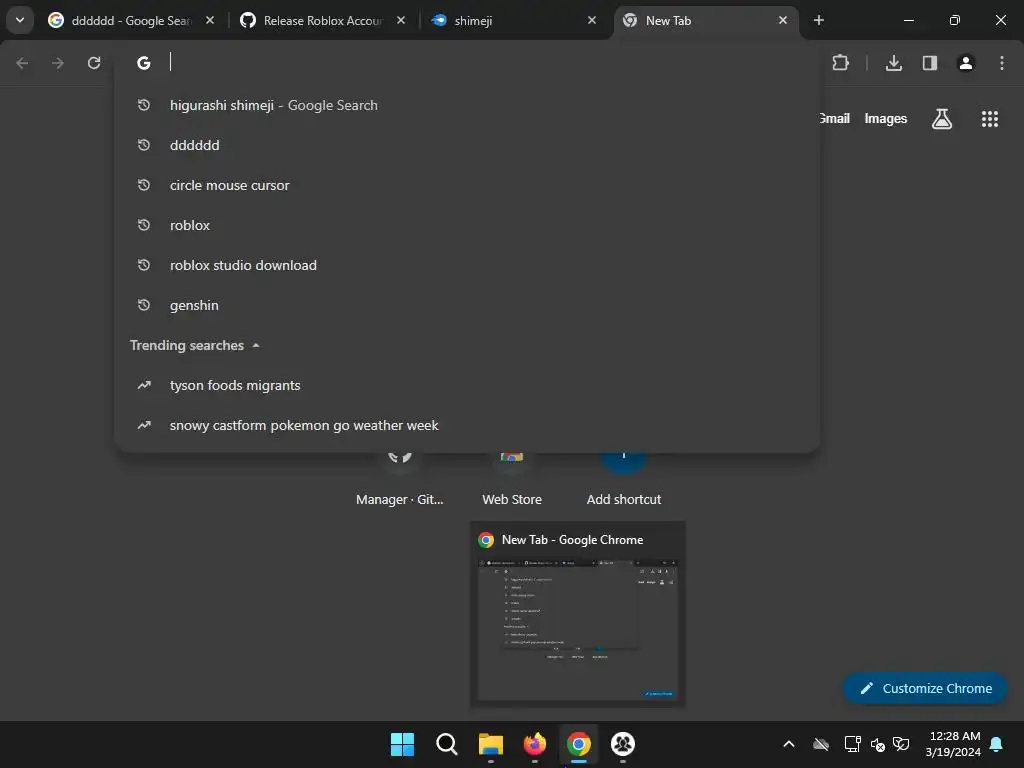1024x768 pixels.
Task: Open Firefox from the taskbar
Action: (535, 744)
